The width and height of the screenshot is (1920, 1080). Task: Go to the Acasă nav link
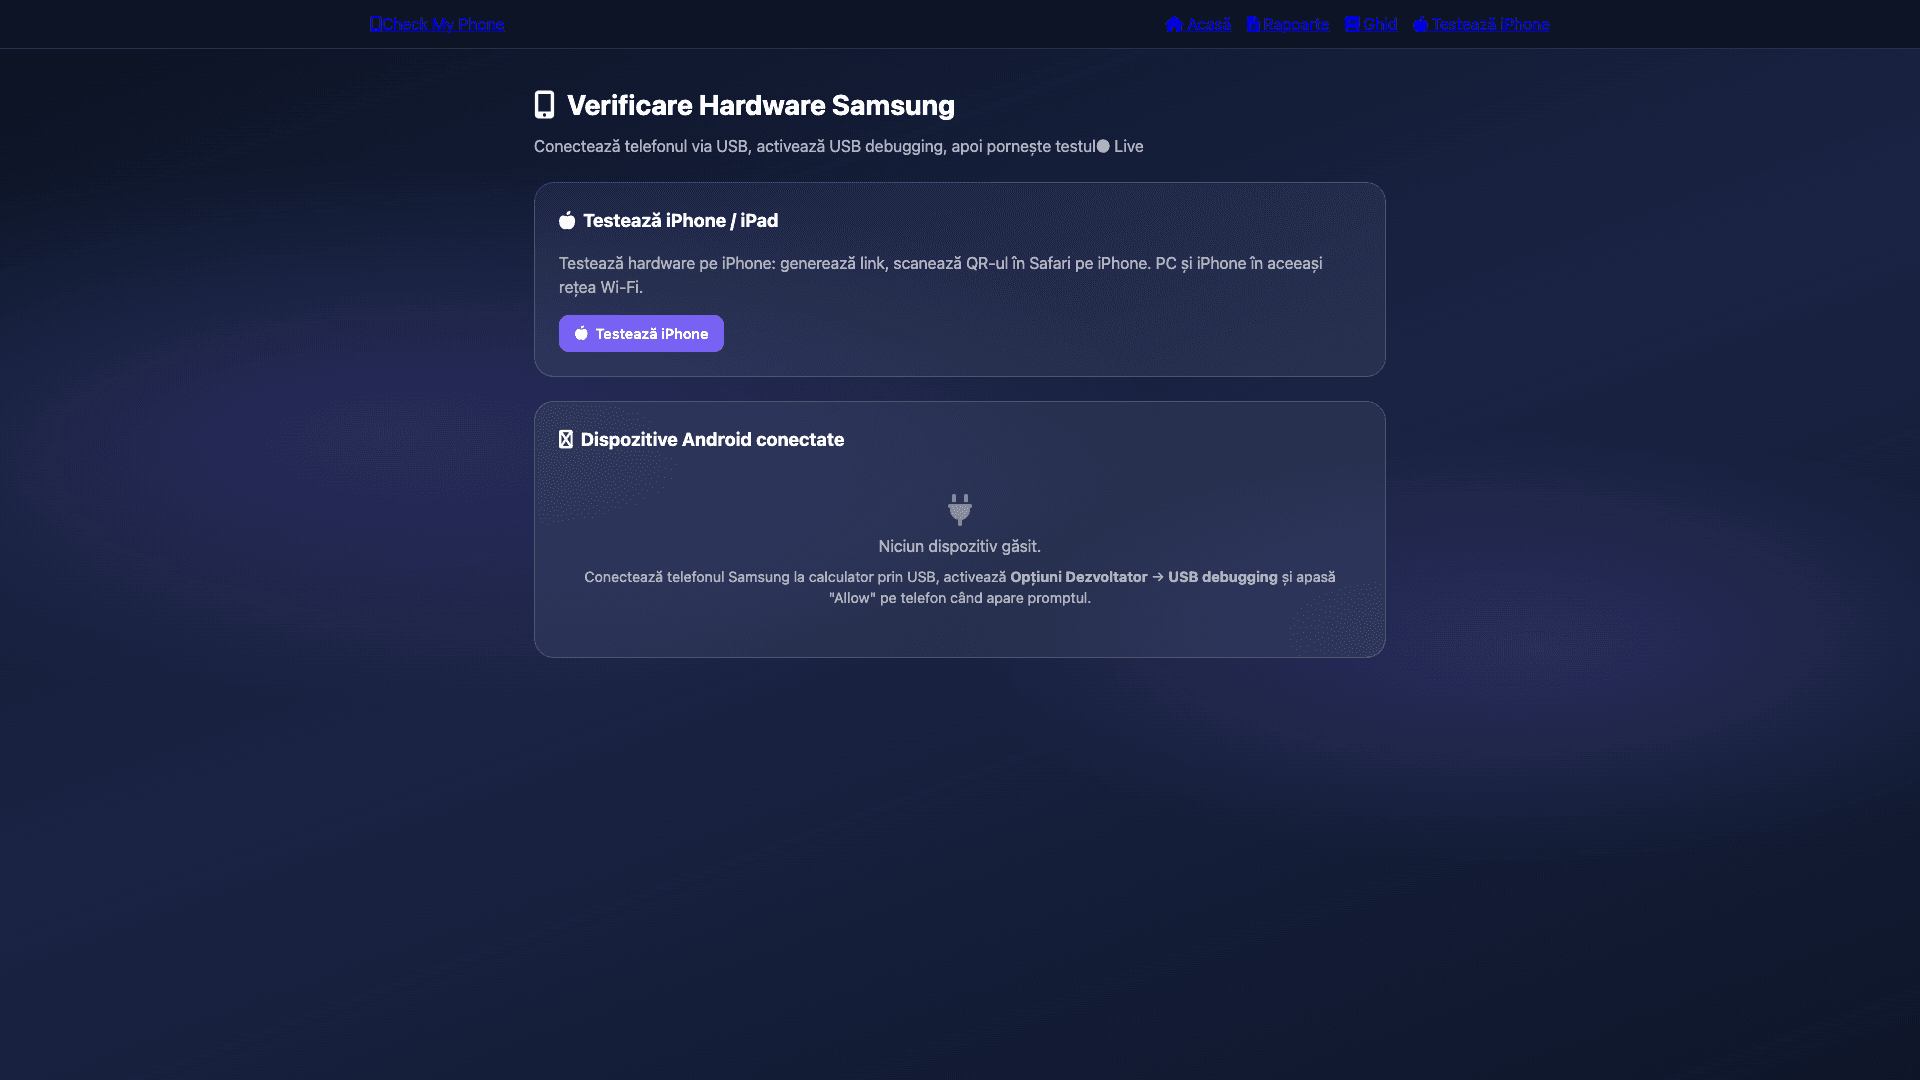1198,24
